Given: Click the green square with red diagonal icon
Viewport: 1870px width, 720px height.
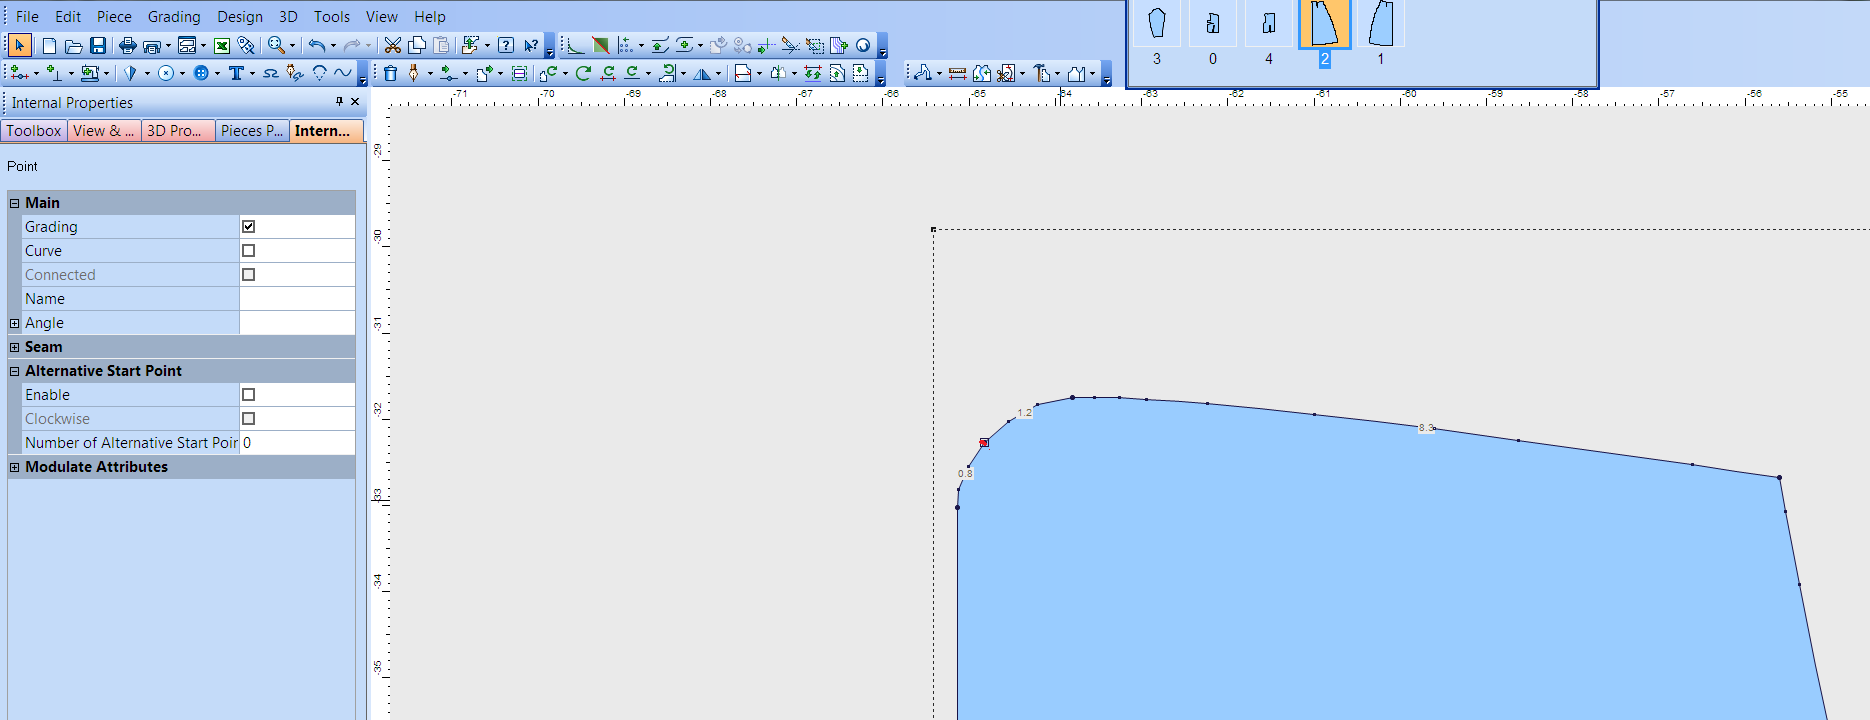Looking at the screenshot, I should click(x=600, y=45).
